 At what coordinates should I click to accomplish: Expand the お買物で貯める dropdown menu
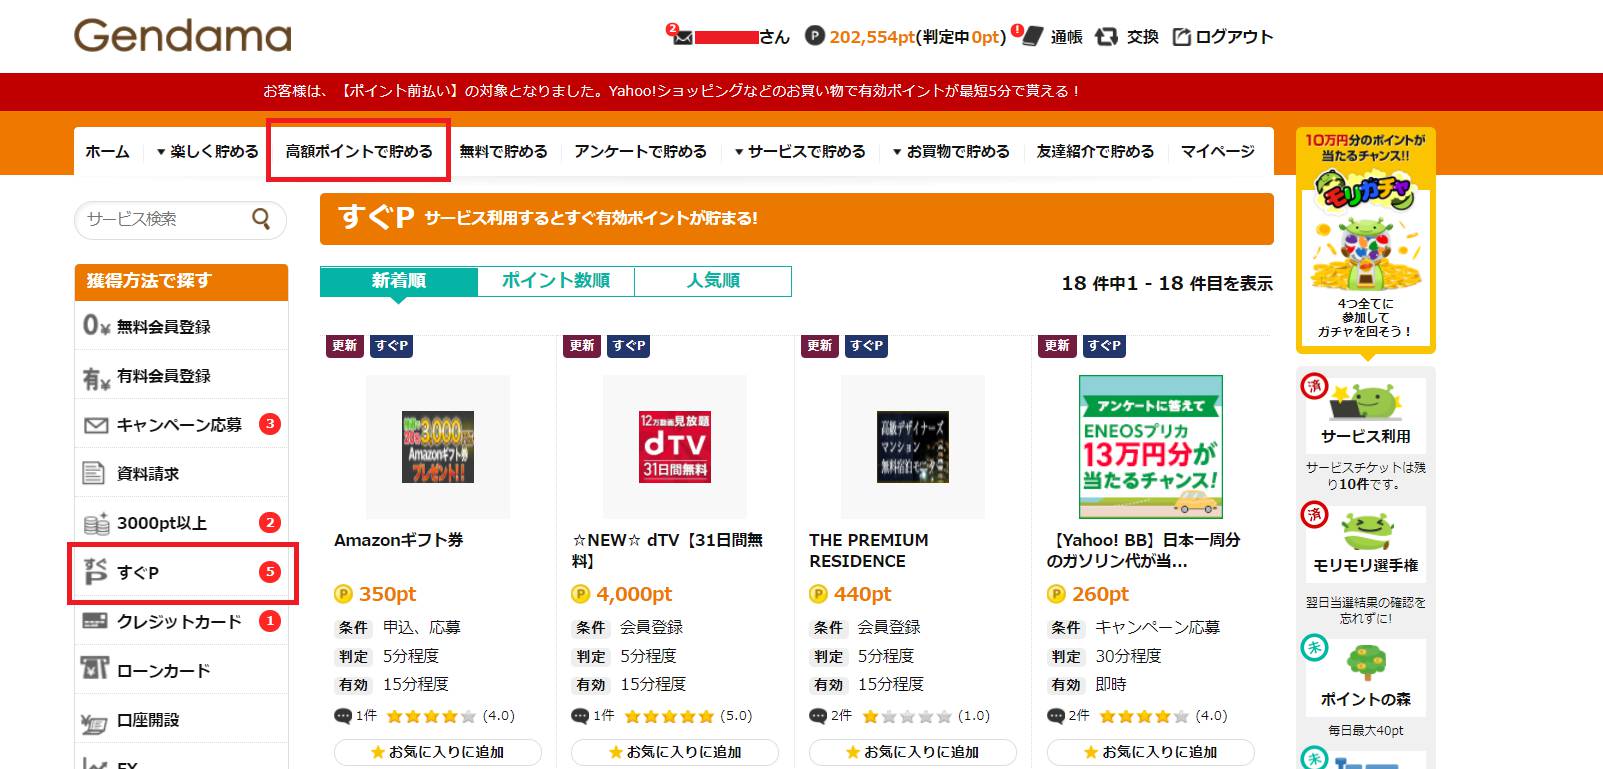point(951,151)
